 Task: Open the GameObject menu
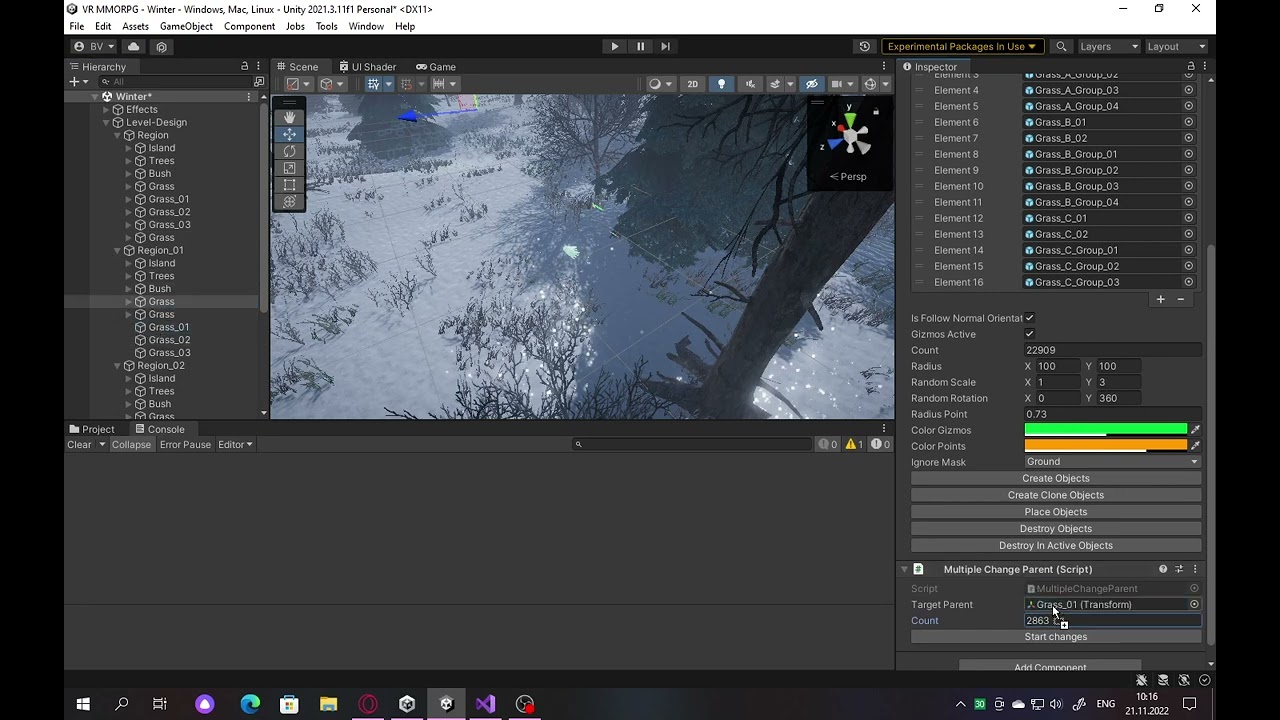point(186,26)
